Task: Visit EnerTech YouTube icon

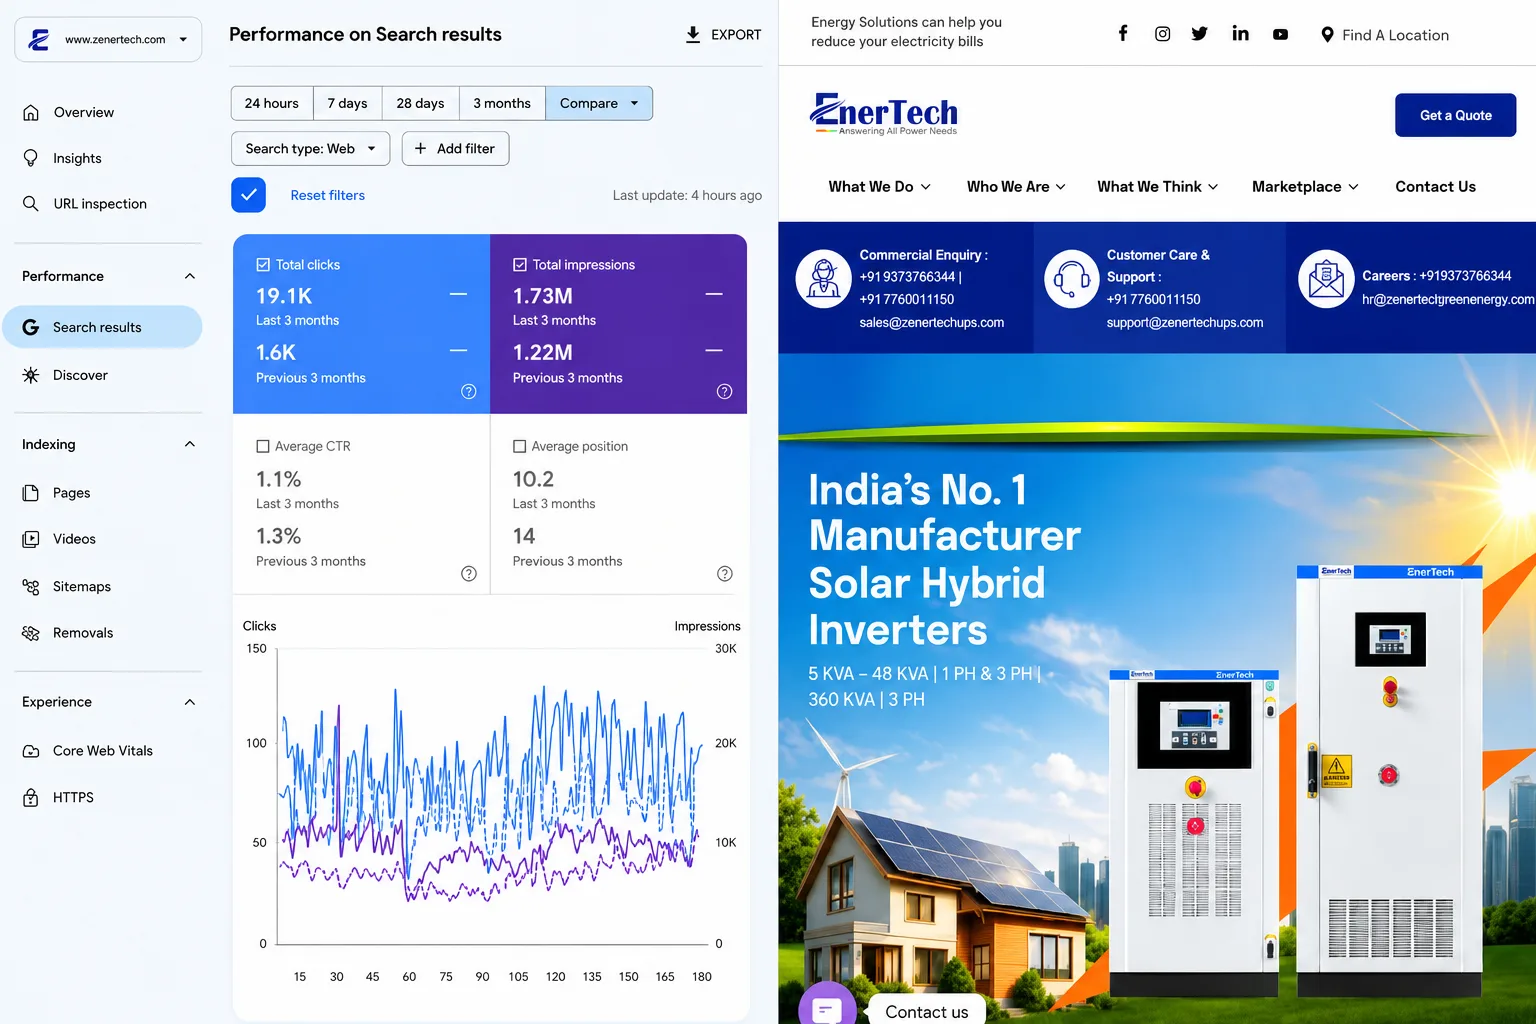Action: (1280, 34)
